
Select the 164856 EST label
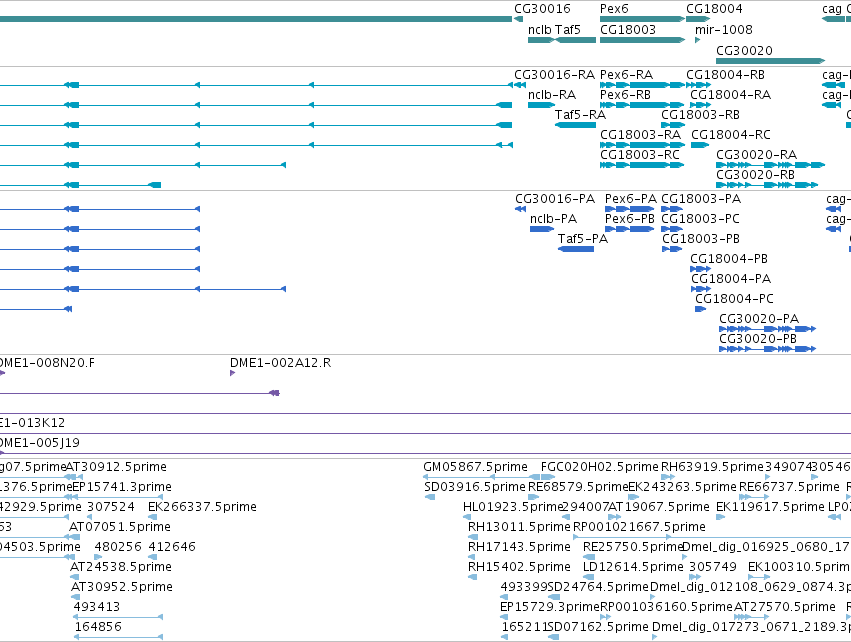tap(98, 627)
